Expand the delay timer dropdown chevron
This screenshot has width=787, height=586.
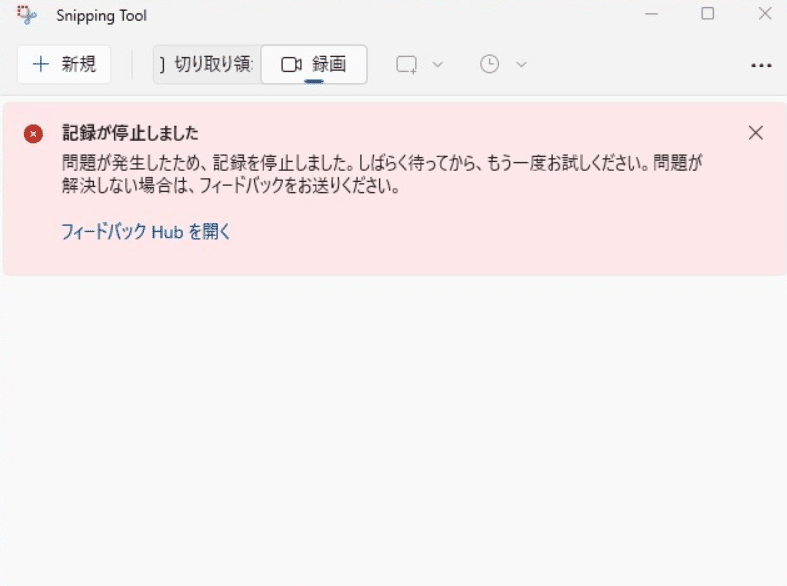pyautogui.click(x=521, y=64)
